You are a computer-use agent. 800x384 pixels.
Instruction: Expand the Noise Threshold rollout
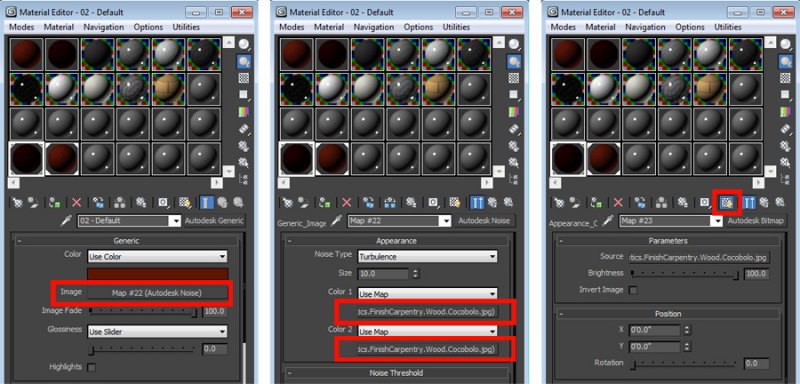(x=396, y=373)
